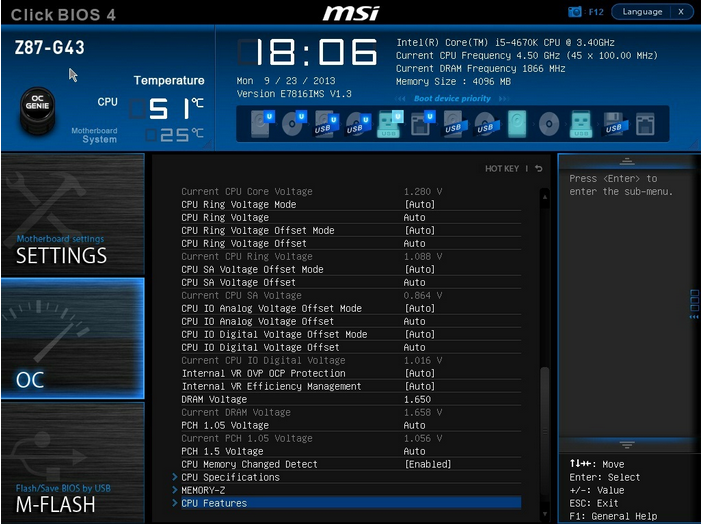701x524 pixels.
Task: Click the left arrows beside Boot device priority
Action: [x=401, y=98]
